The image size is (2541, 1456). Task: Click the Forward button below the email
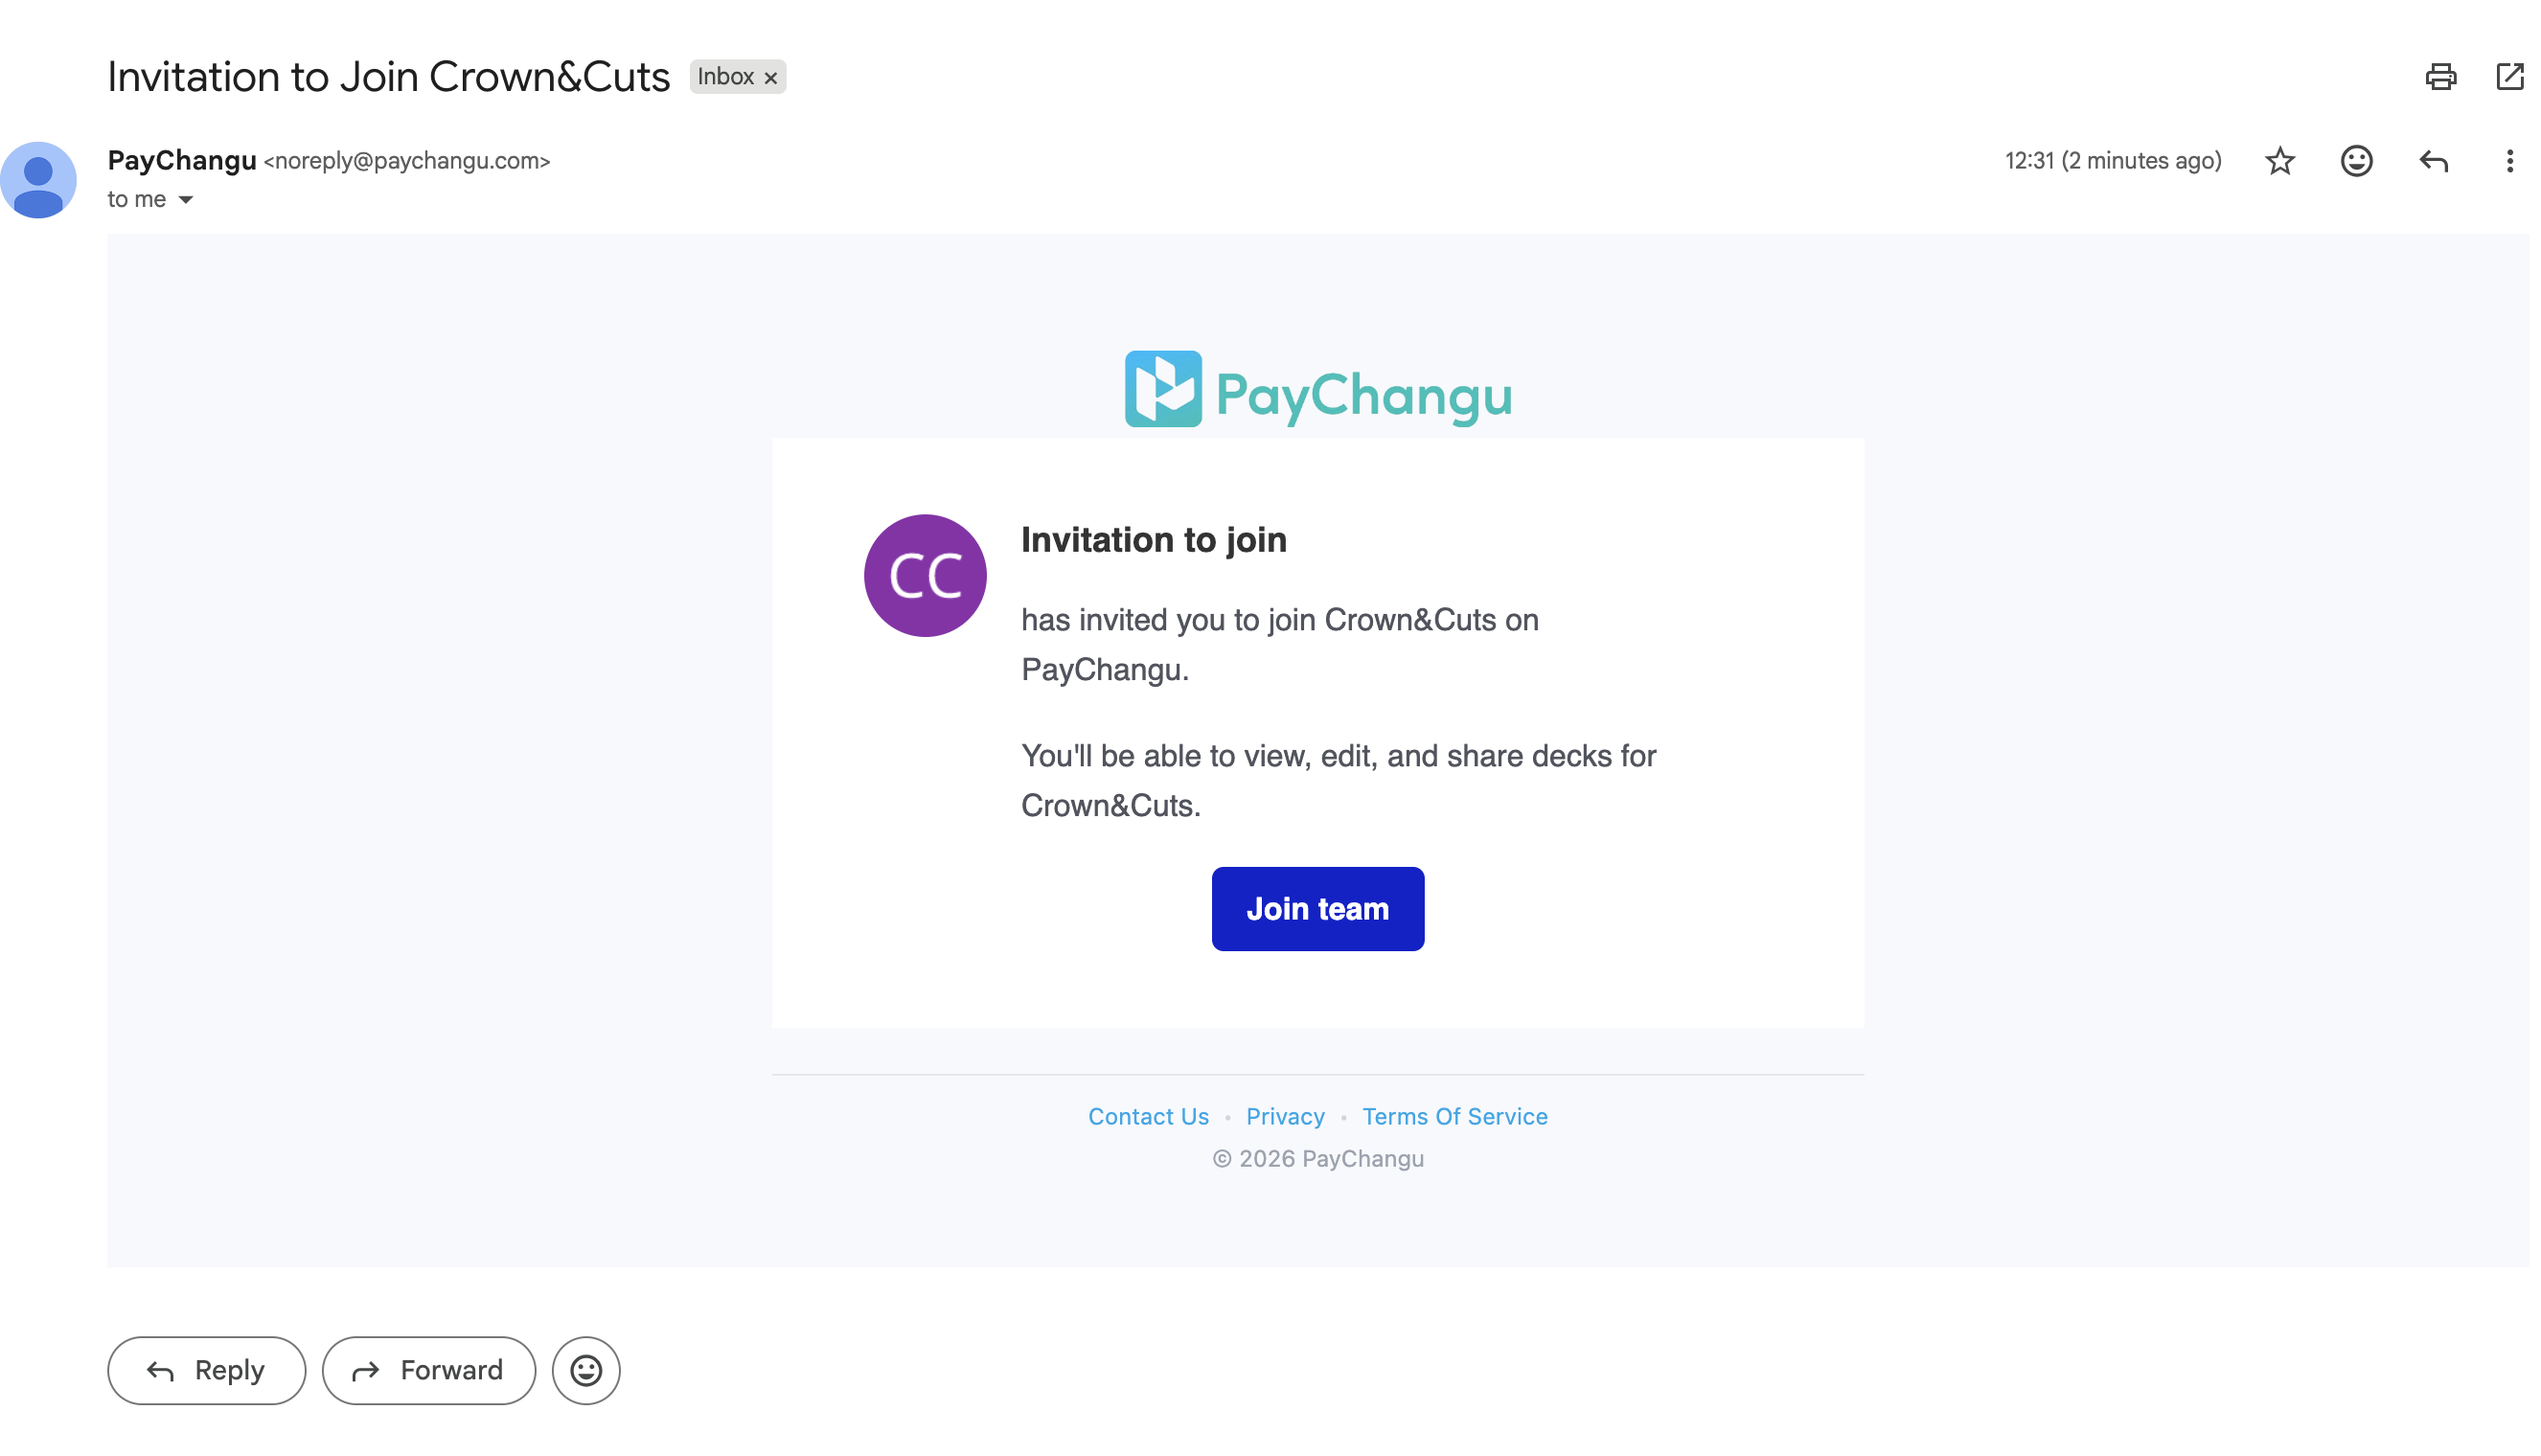(x=428, y=1370)
